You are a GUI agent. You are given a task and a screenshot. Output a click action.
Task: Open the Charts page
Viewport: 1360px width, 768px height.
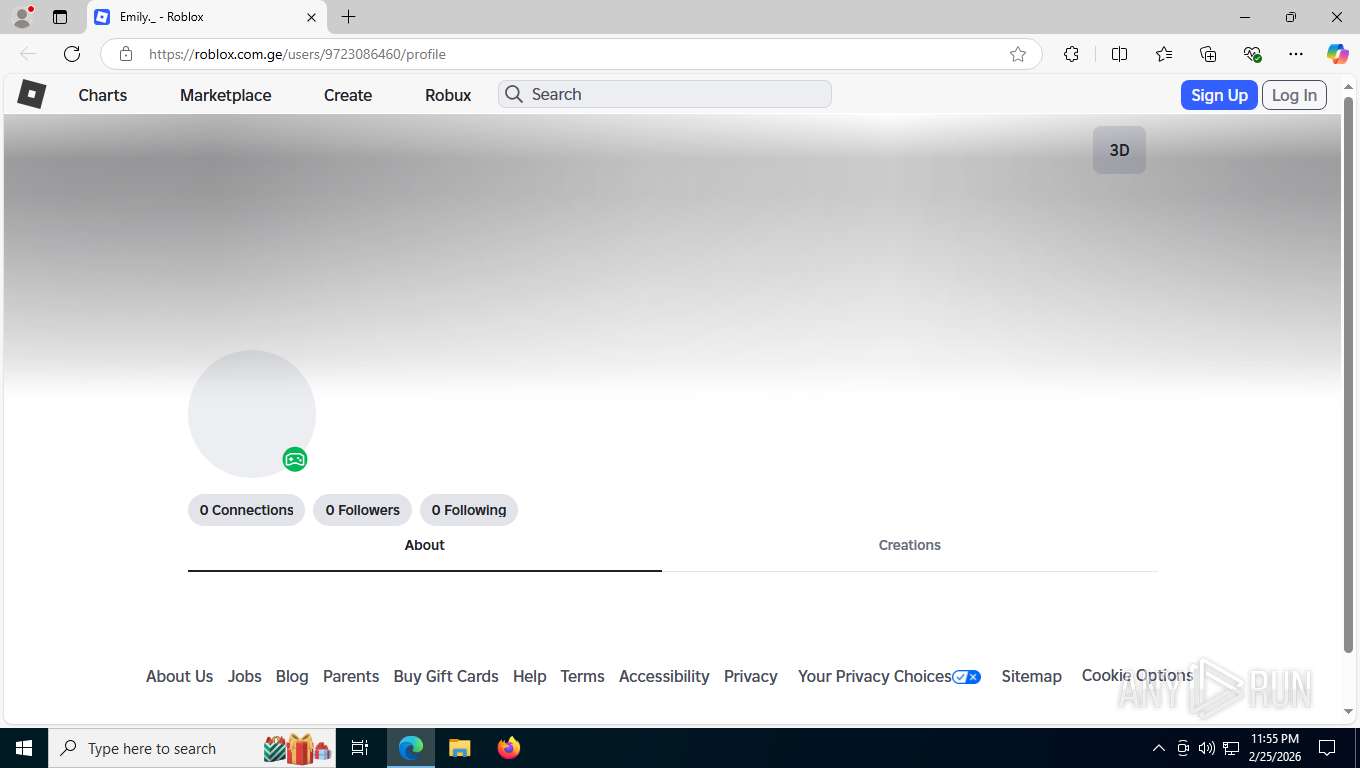click(103, 95)
